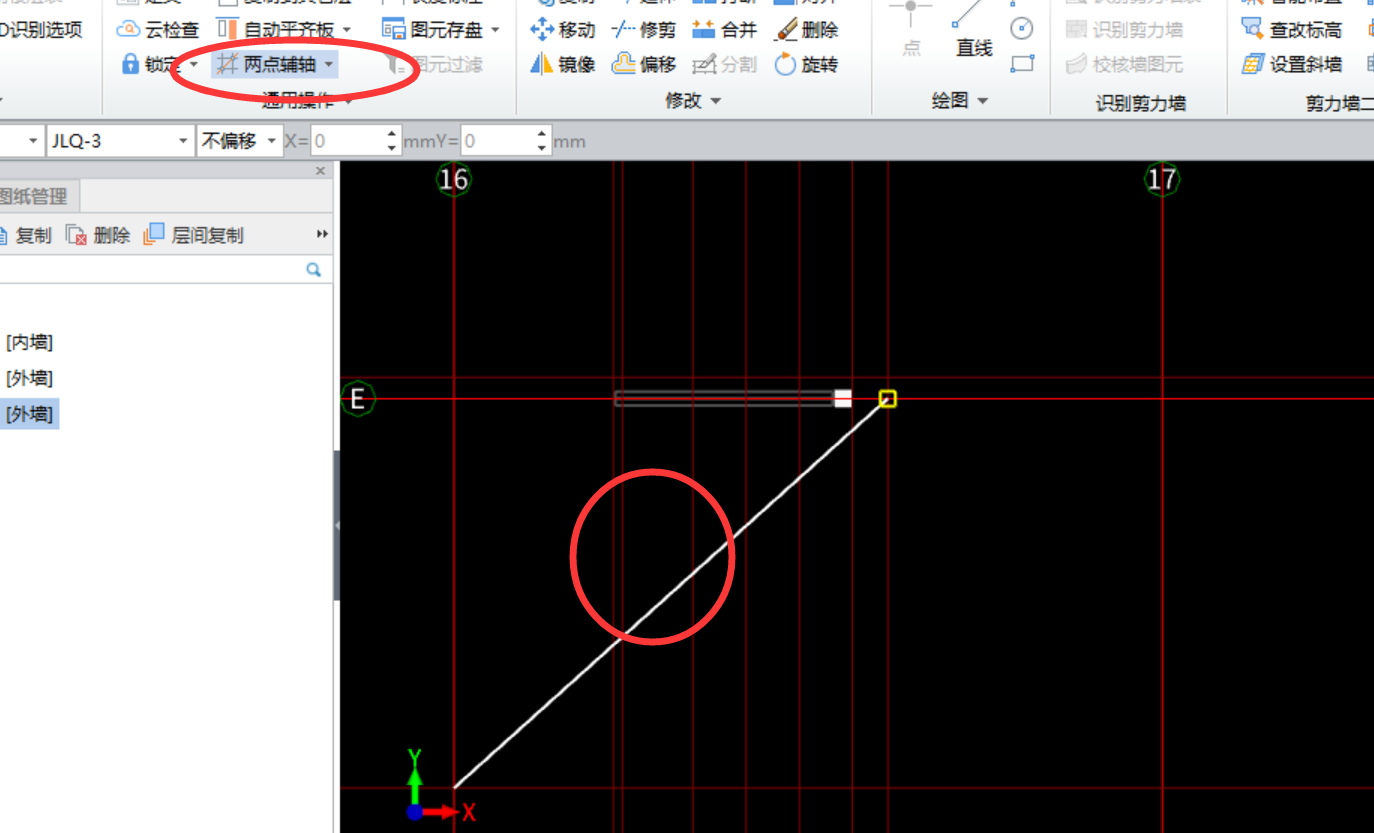Click the X offset input field

[347, 141]
